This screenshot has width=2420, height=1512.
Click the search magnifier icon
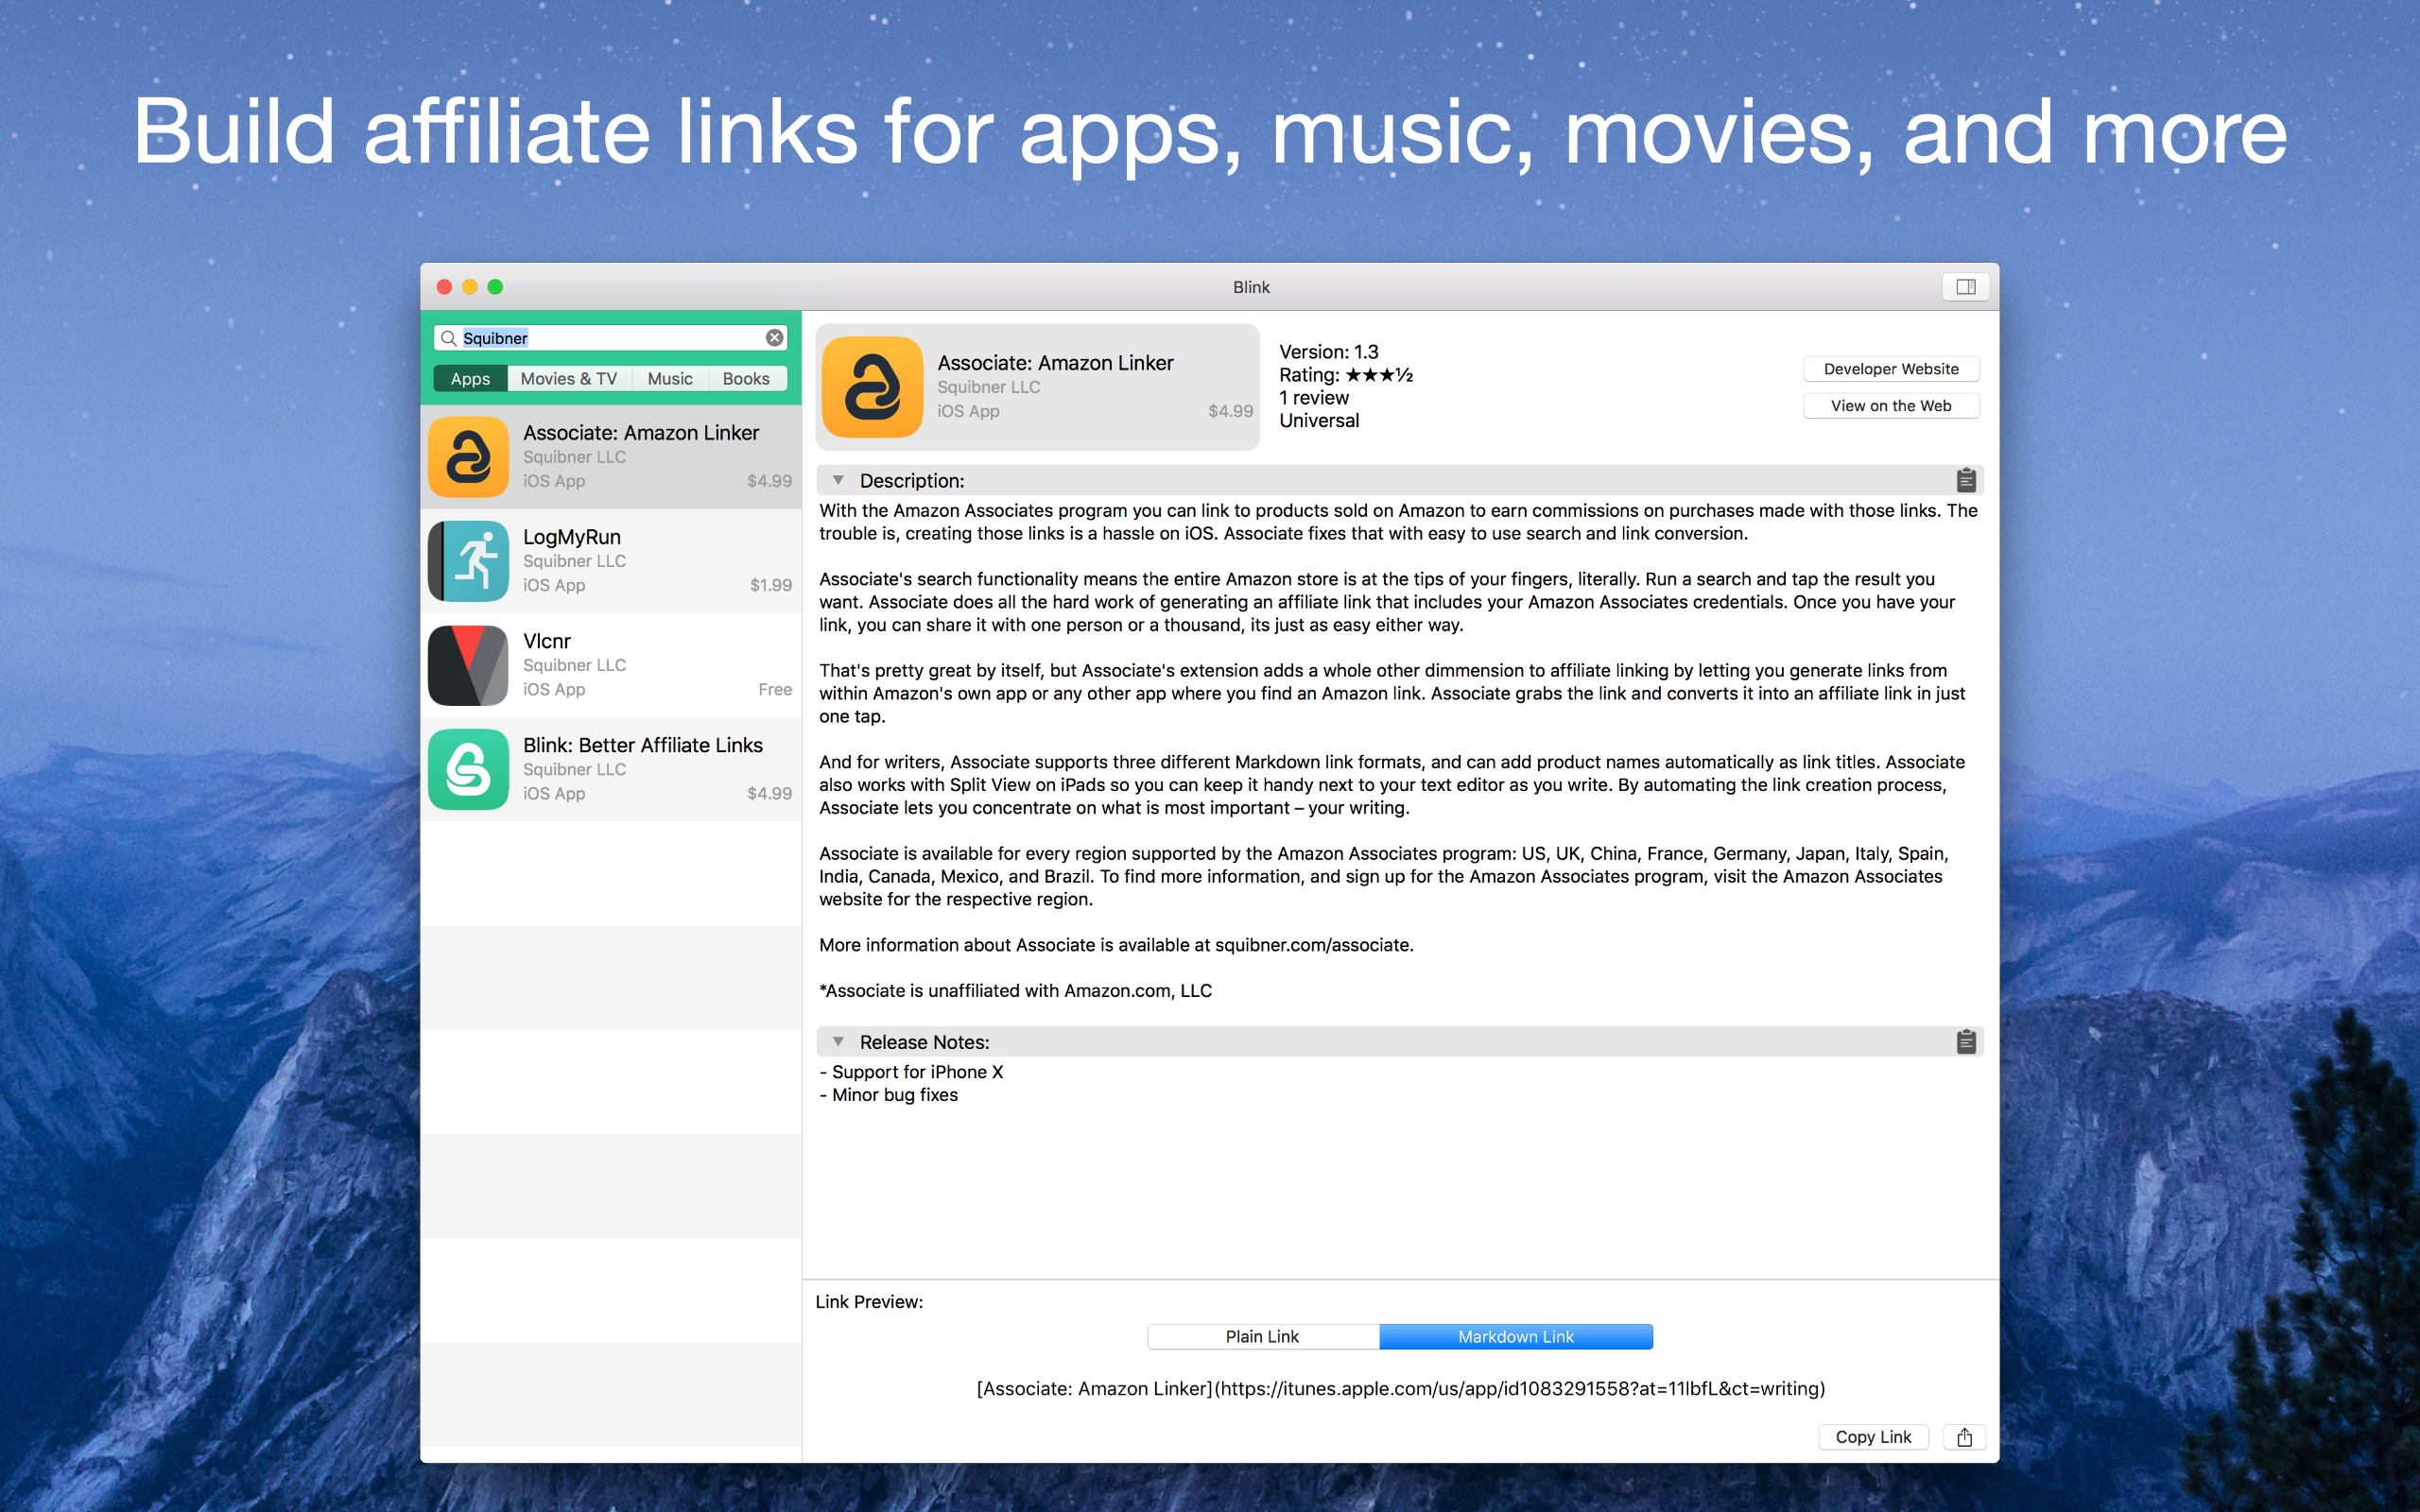[449, 338]
